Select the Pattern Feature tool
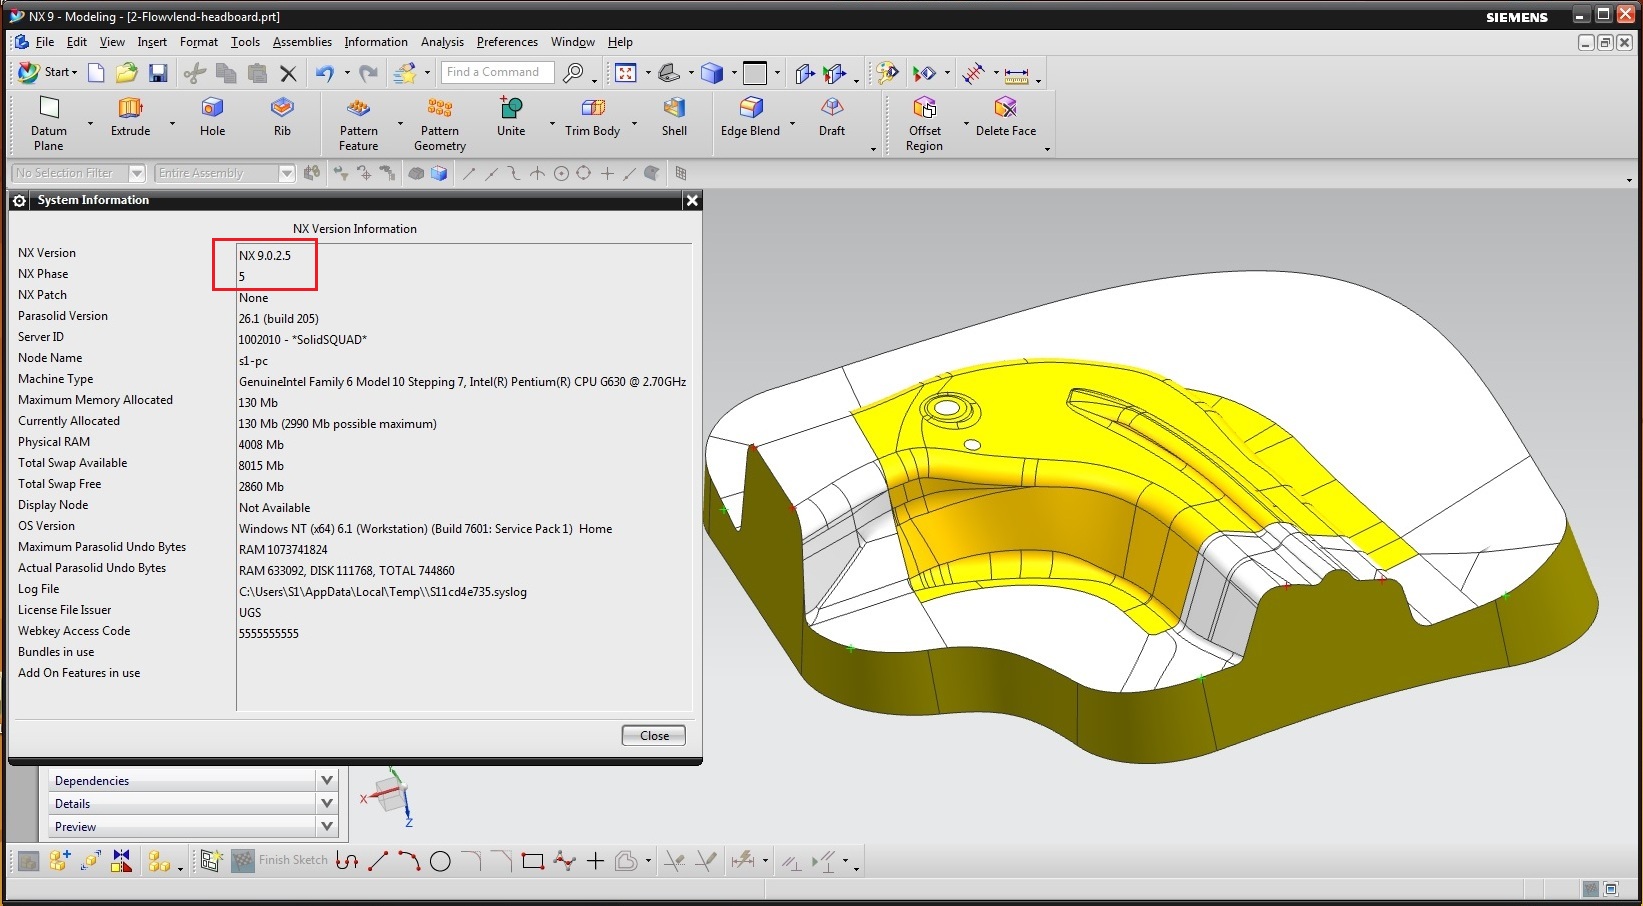The image size is (1643, 906). pos(358,123)
